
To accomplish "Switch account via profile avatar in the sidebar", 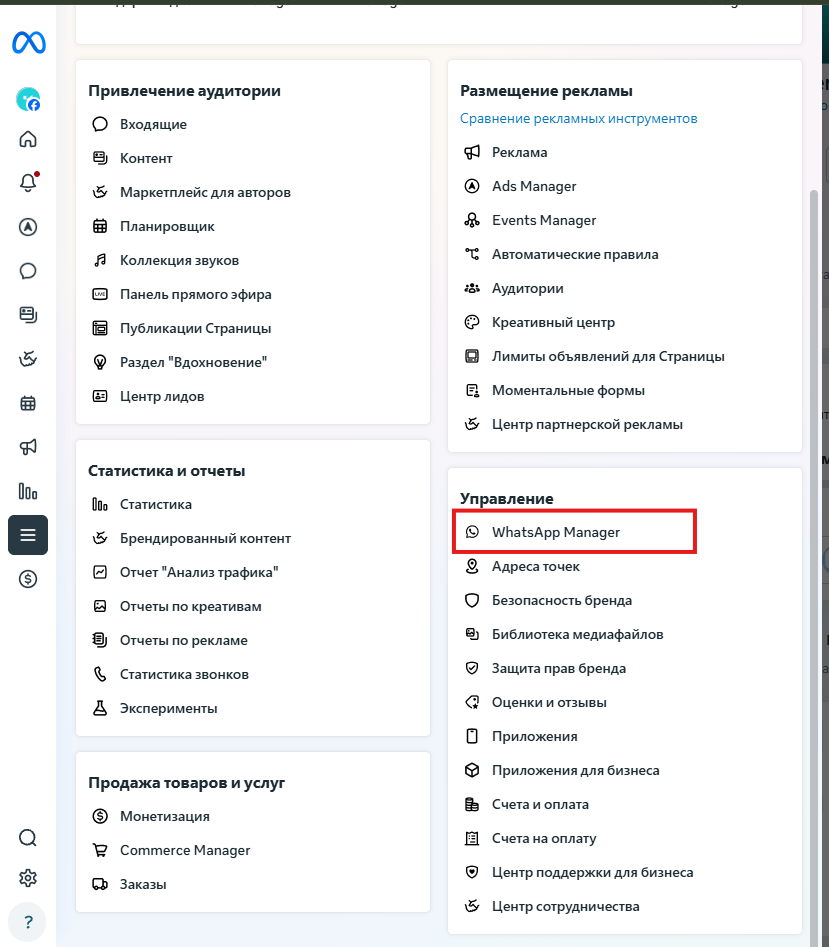I will point(28,100).
